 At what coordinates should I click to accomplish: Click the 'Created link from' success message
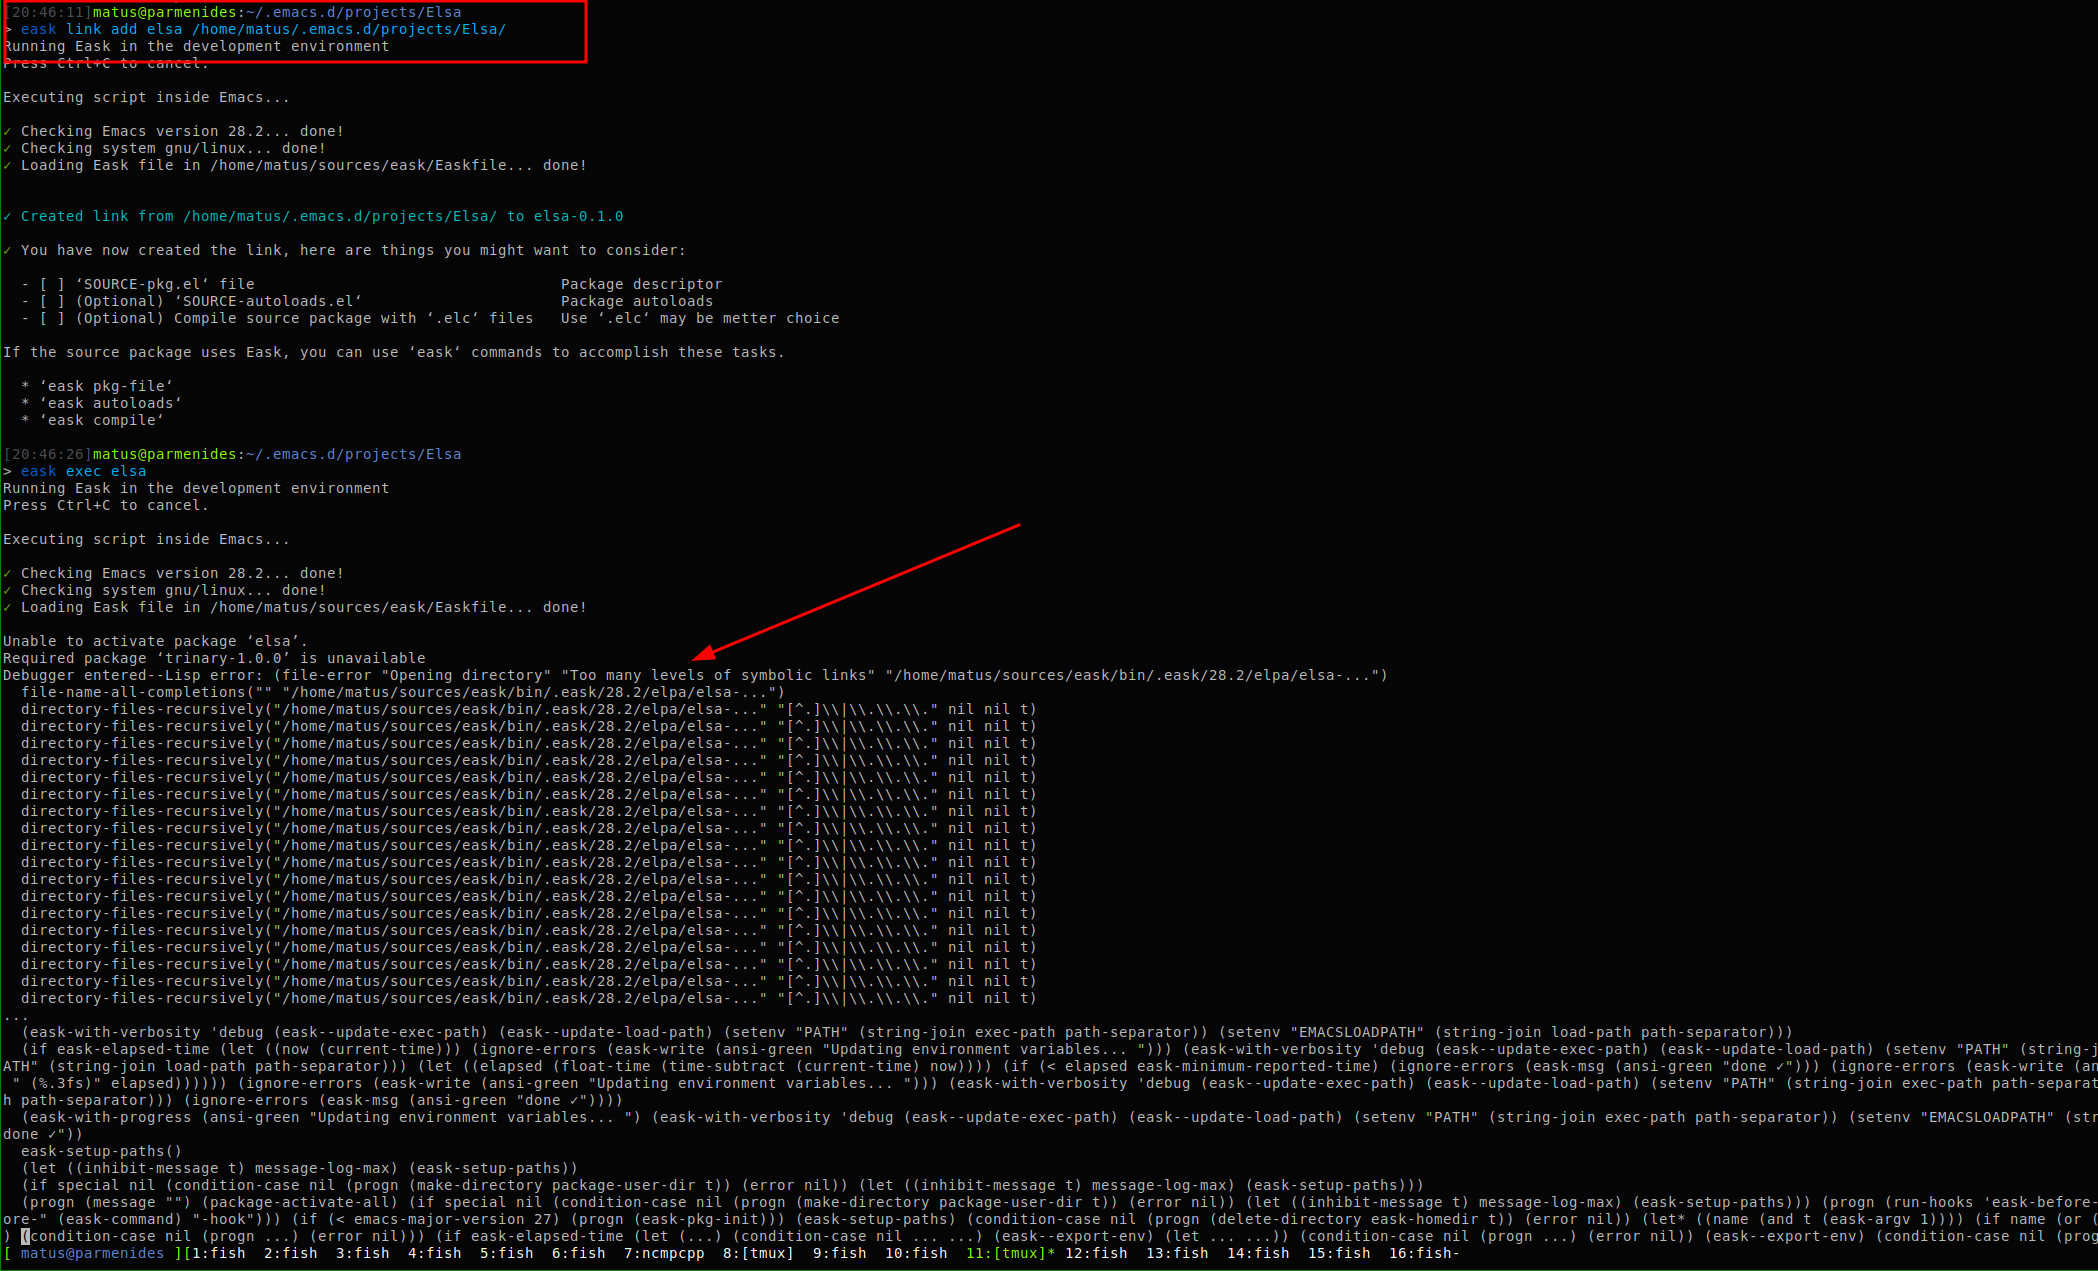[x=321, y=216]
